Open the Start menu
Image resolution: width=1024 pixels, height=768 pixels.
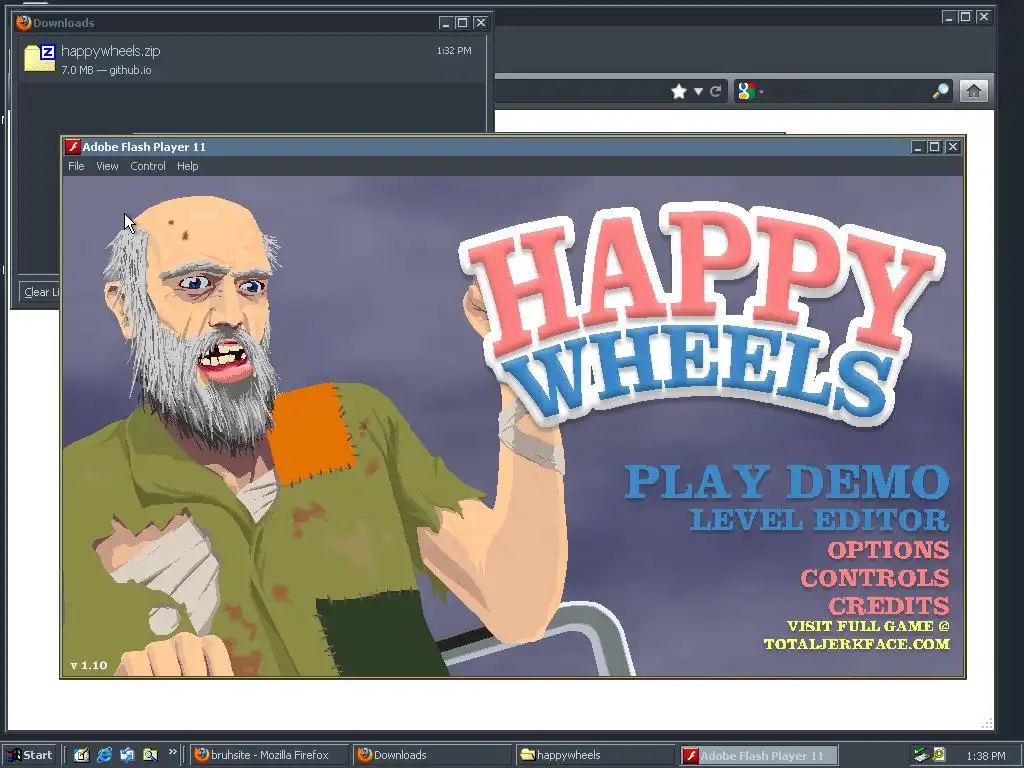click(29, 755)
